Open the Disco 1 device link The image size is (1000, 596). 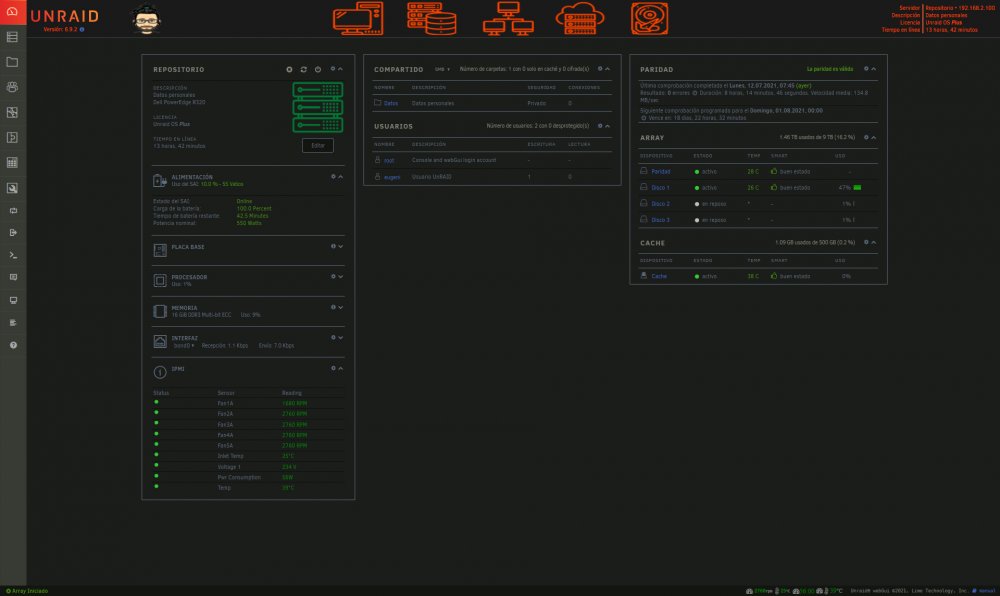[660, 188]
